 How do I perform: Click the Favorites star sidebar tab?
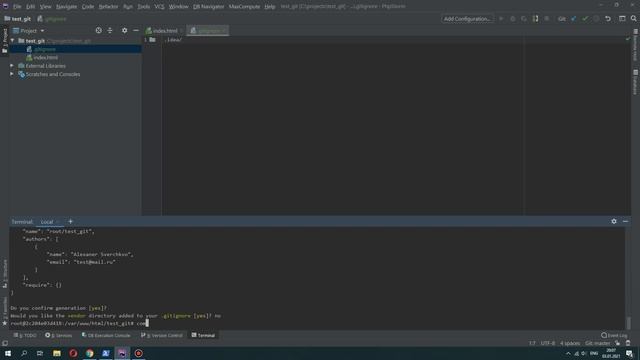click(x=4, y=311)
